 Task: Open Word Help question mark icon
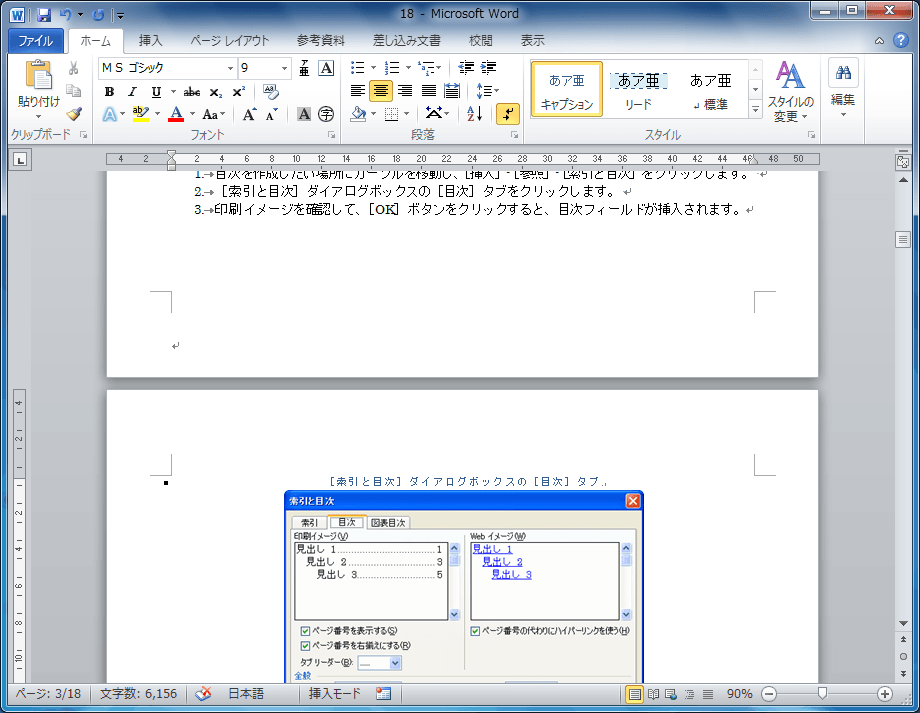point(901,40)
